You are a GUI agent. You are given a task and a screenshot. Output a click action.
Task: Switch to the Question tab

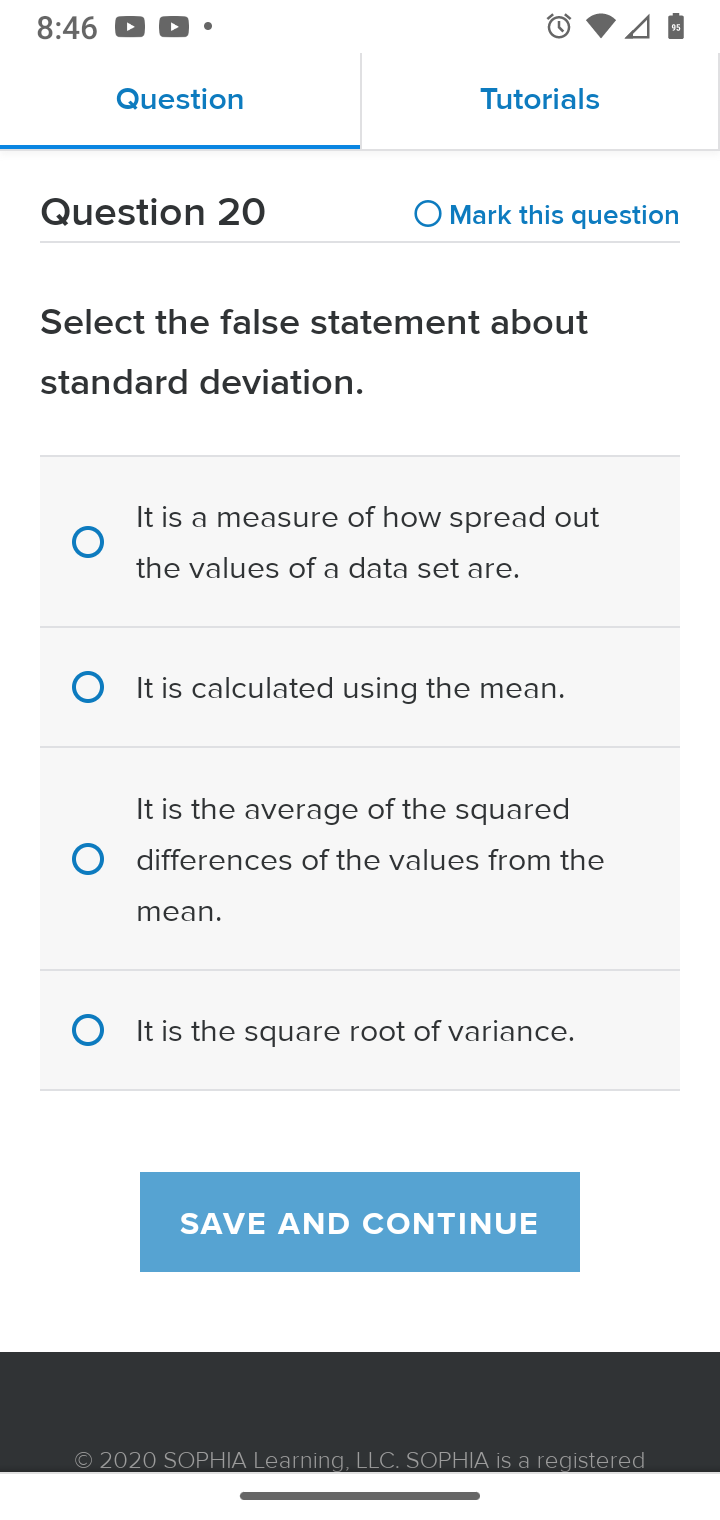pyautogui.click(x=180, y=100)
